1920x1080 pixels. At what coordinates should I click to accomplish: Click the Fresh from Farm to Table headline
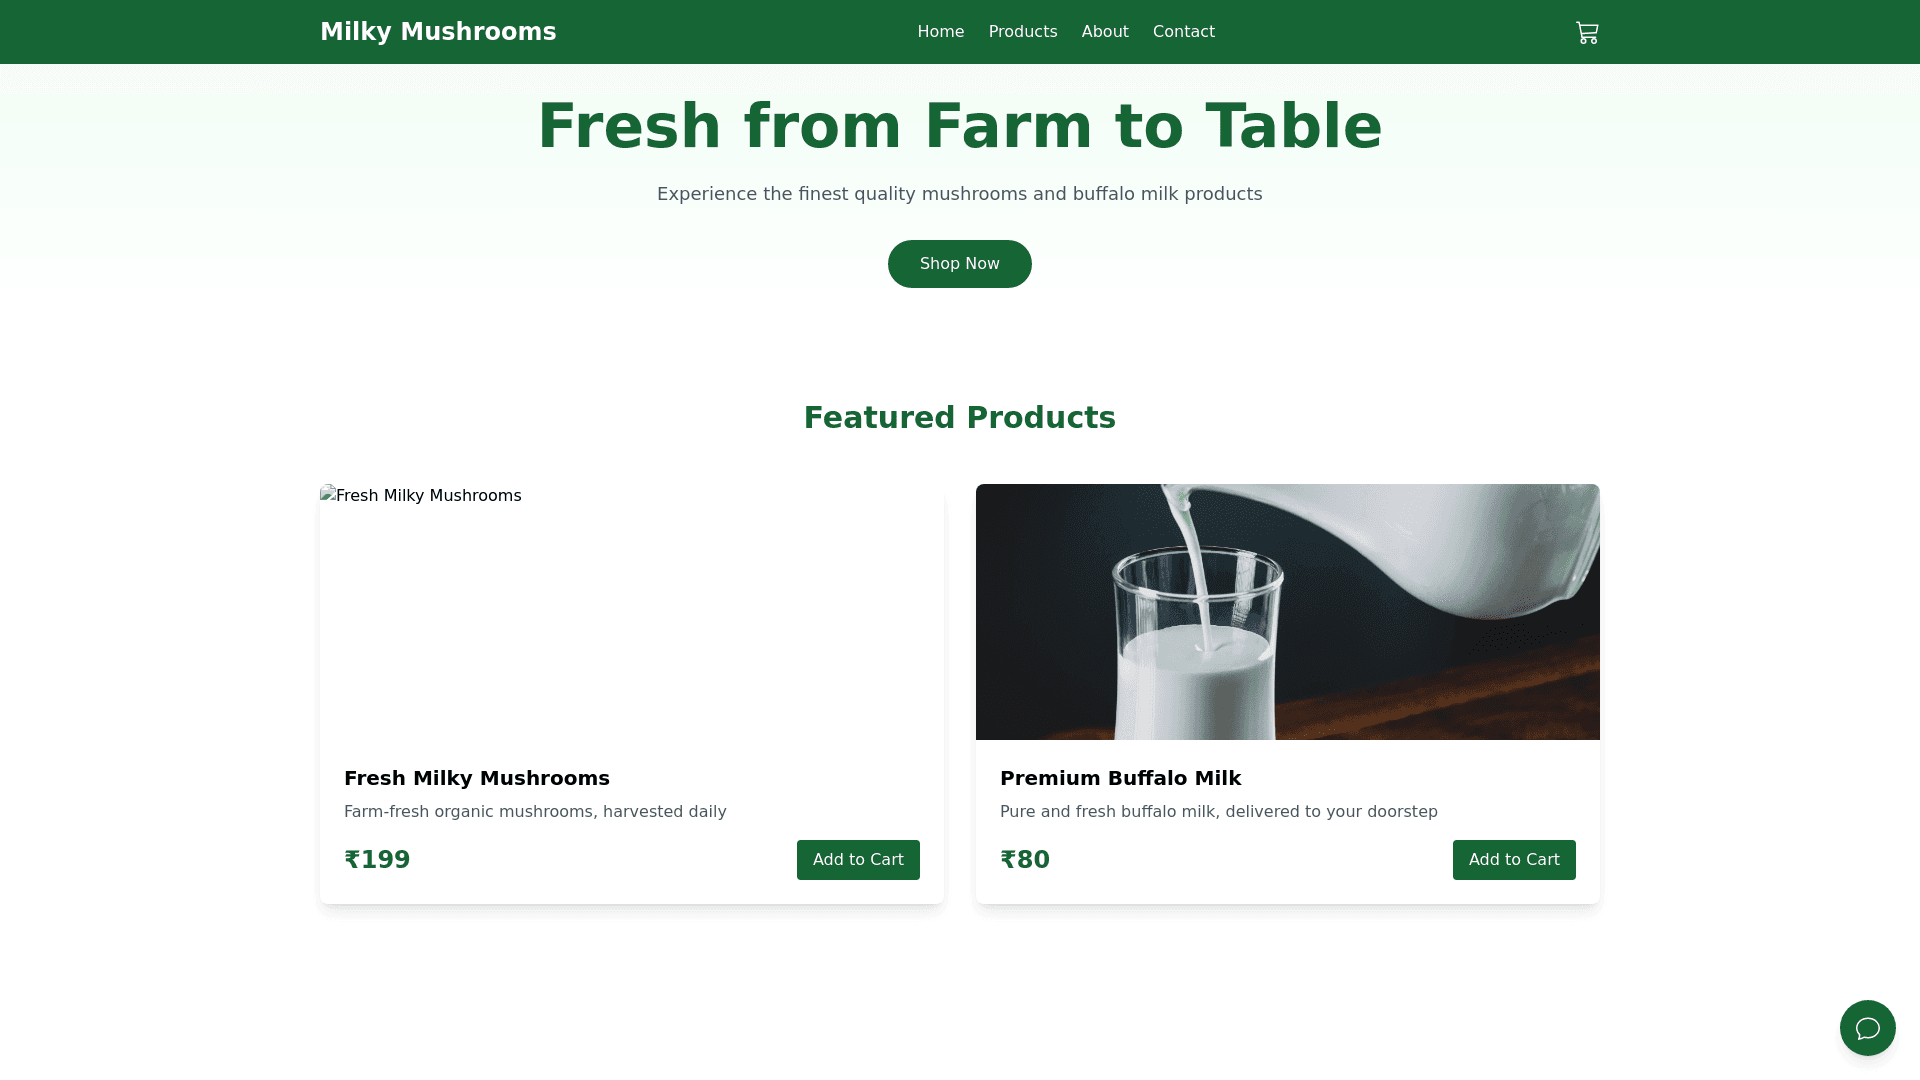[x=959, y=127]
